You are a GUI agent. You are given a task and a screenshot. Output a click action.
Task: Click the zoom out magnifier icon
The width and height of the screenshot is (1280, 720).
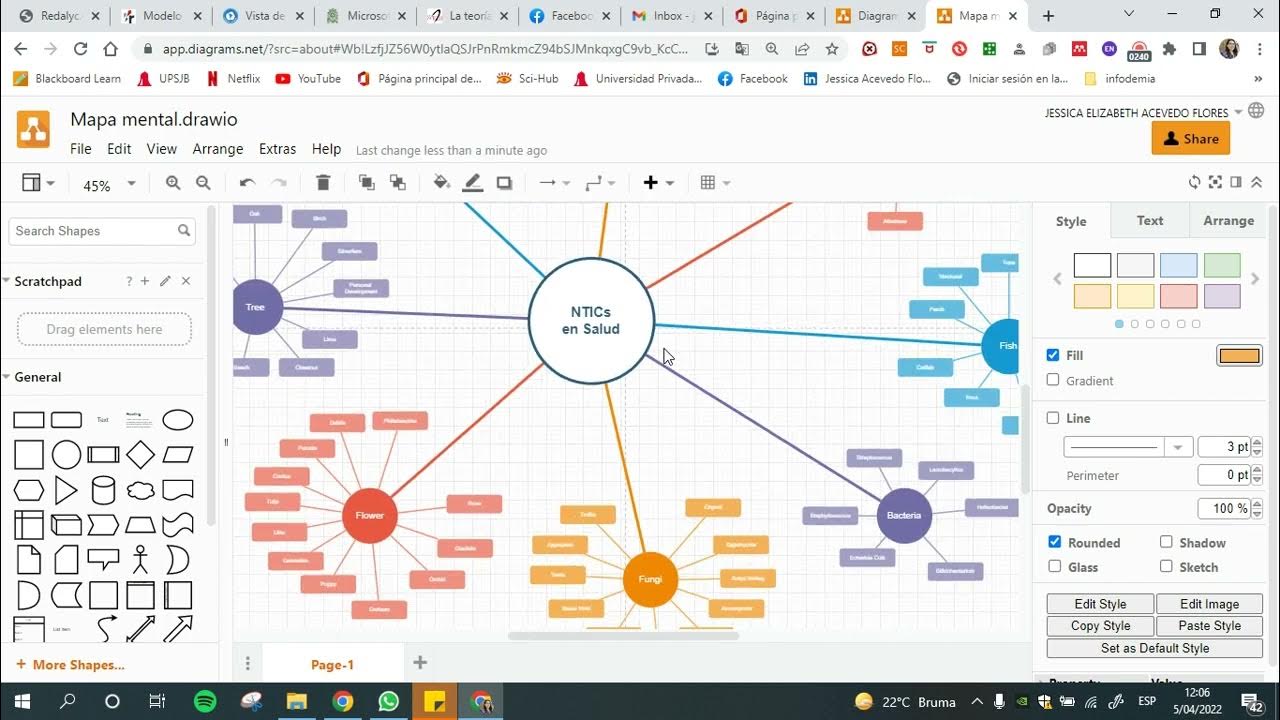[x=203, y=183]
